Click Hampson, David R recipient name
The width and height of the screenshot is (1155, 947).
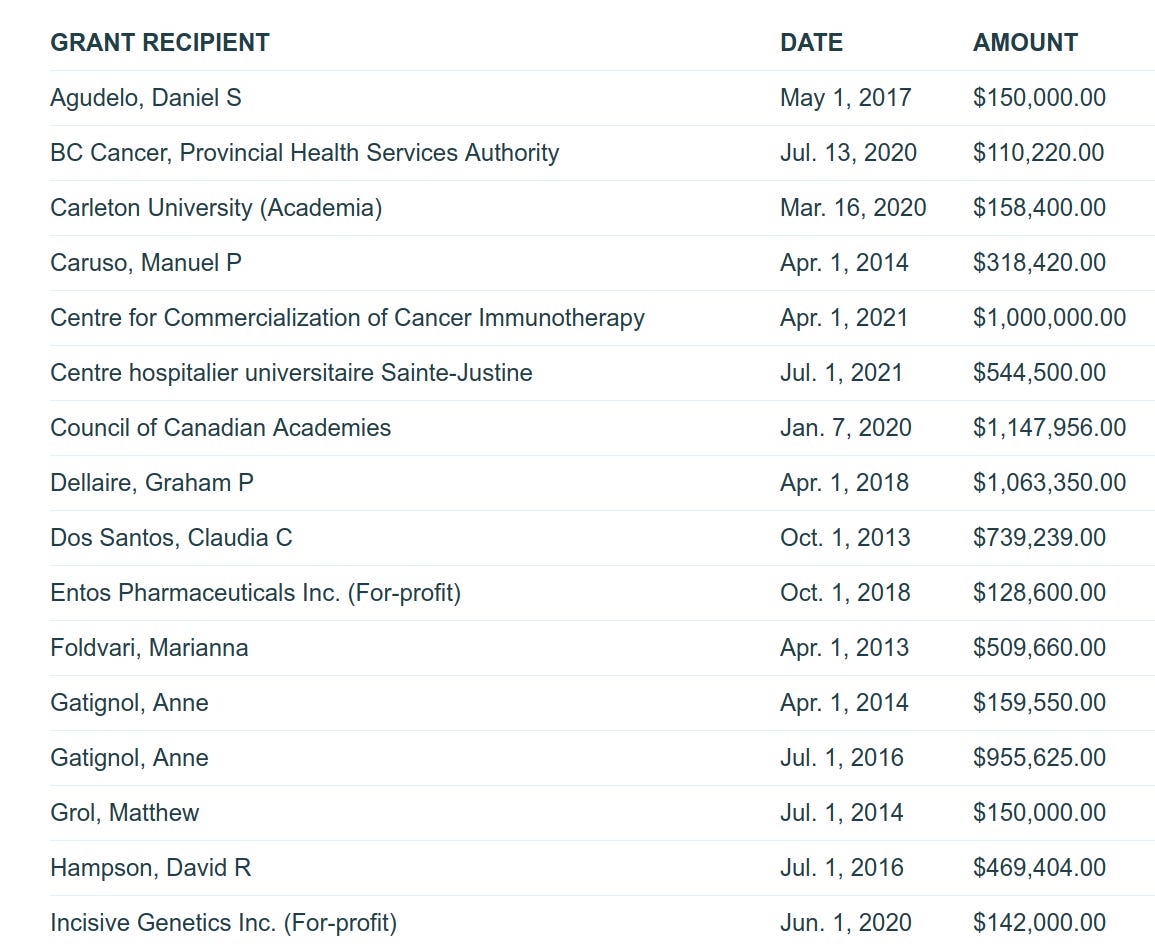[150, 867]
